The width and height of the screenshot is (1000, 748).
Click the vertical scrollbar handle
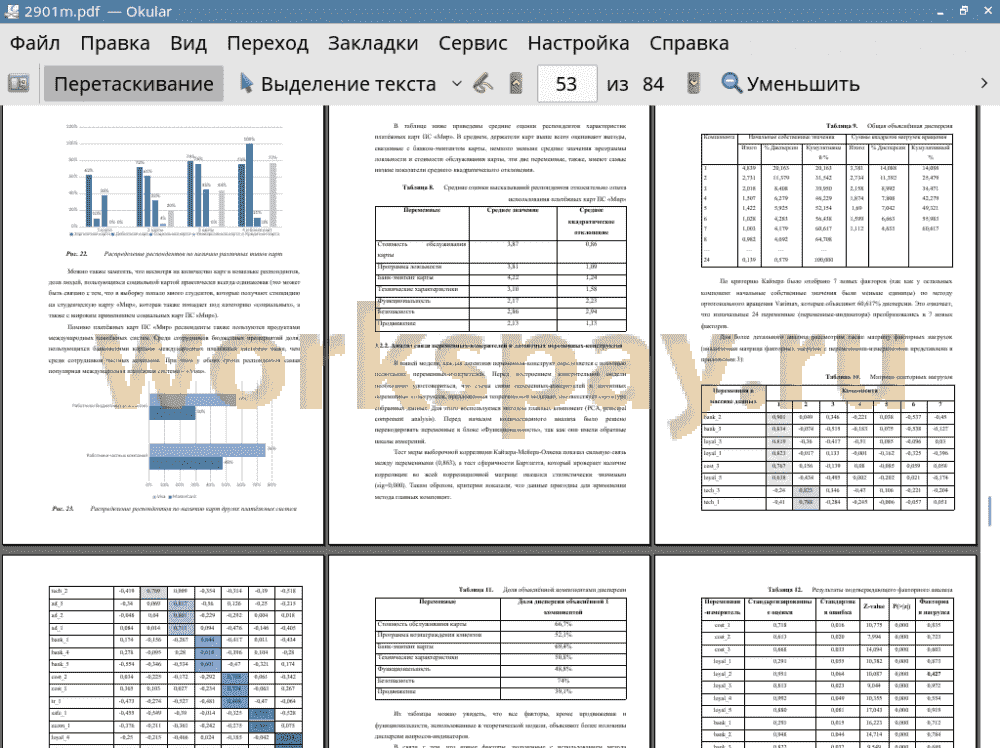click(x=990, y=511)
